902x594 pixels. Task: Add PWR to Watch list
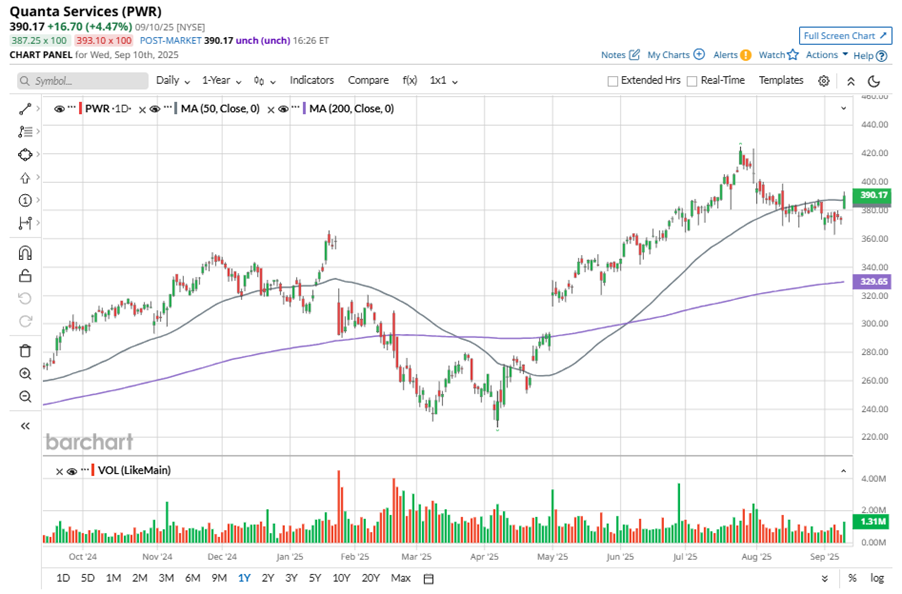[x=778, y=55]
